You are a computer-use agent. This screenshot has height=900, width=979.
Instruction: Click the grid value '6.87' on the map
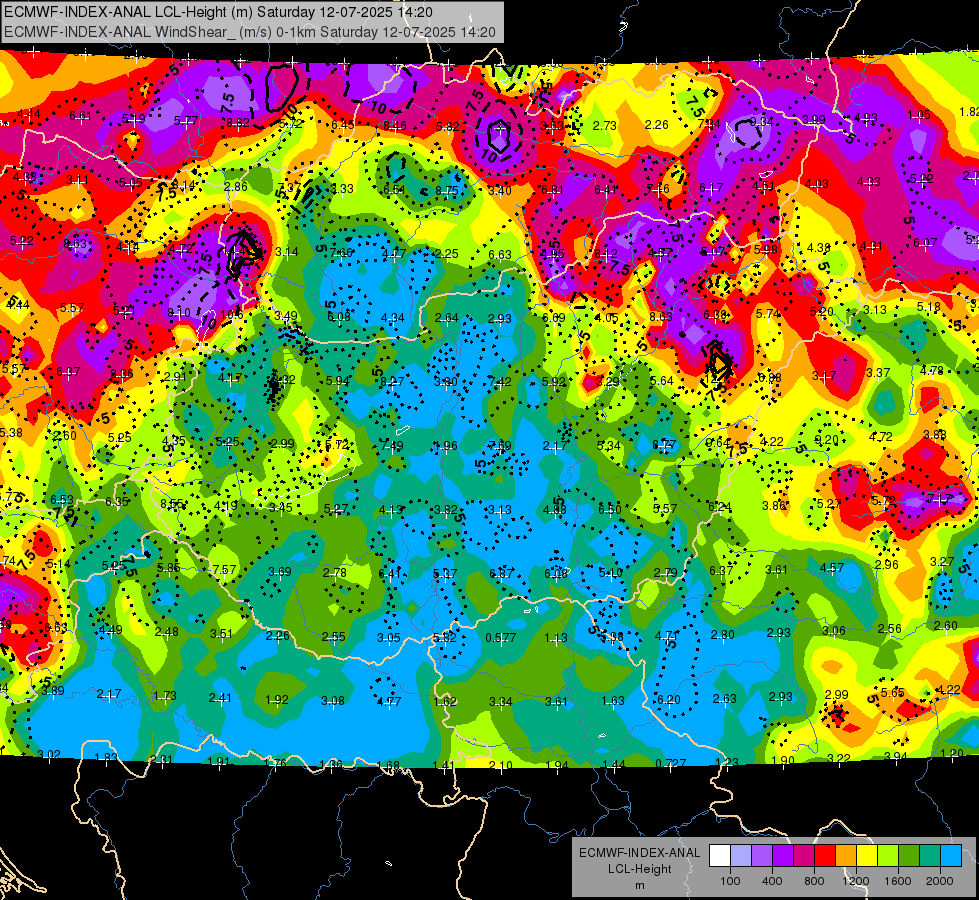pyautogui.click(x=501, y=573)
